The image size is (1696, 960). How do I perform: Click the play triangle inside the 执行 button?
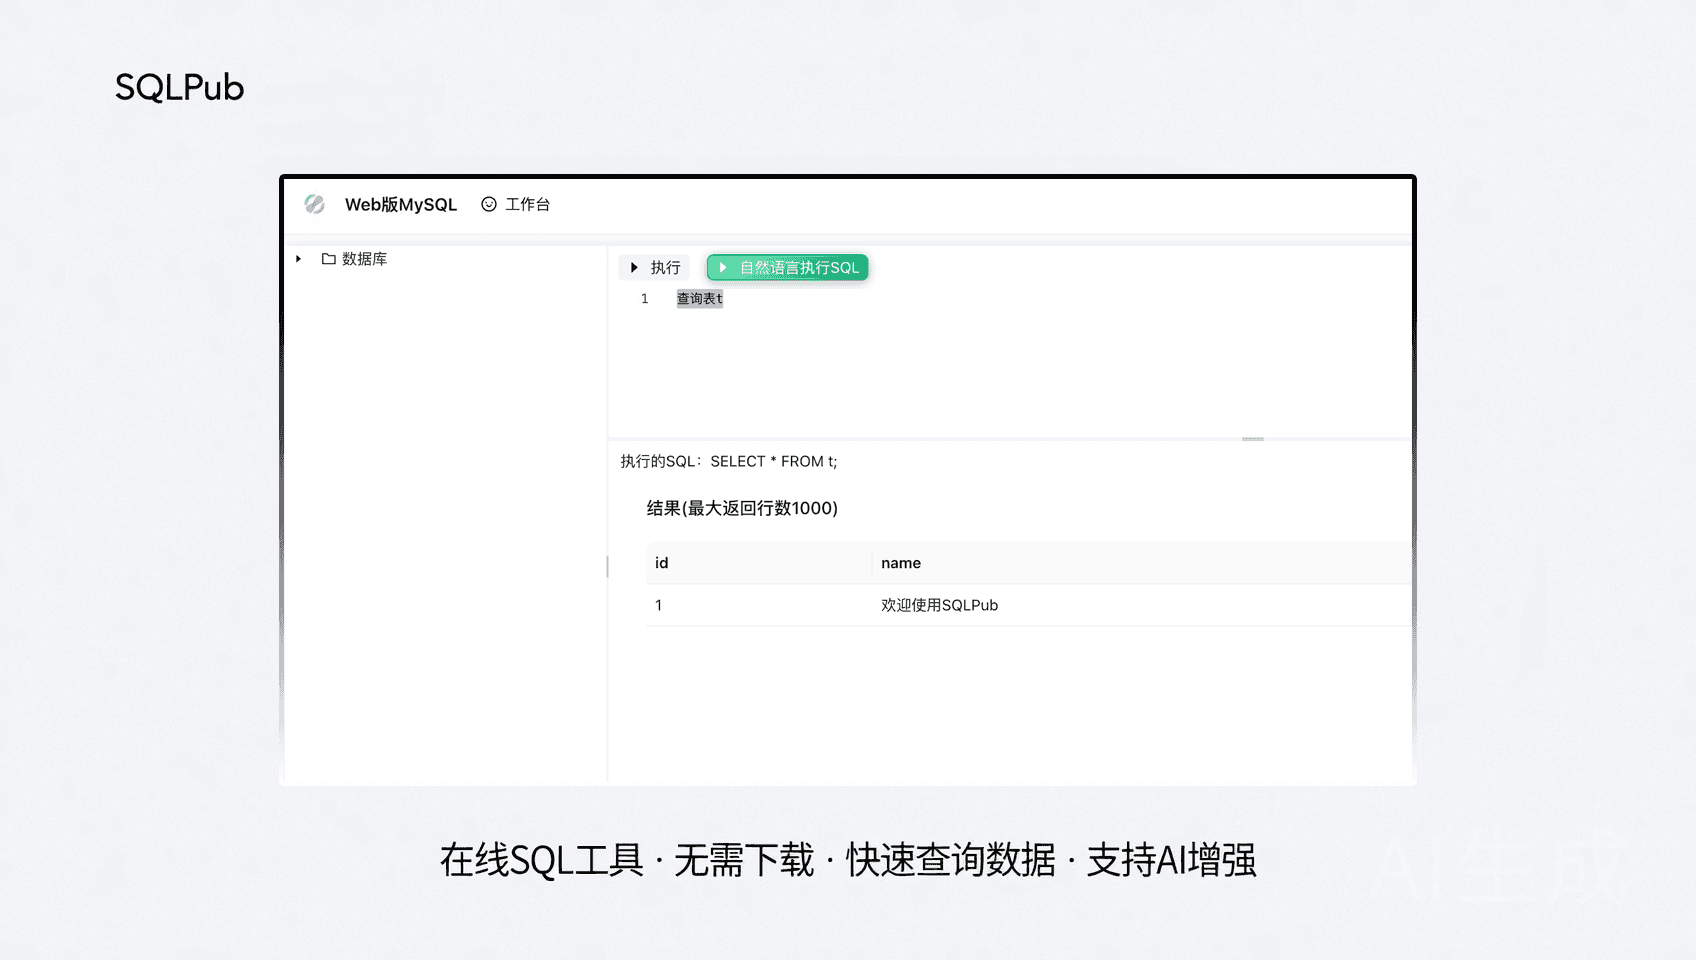point(635,267)
